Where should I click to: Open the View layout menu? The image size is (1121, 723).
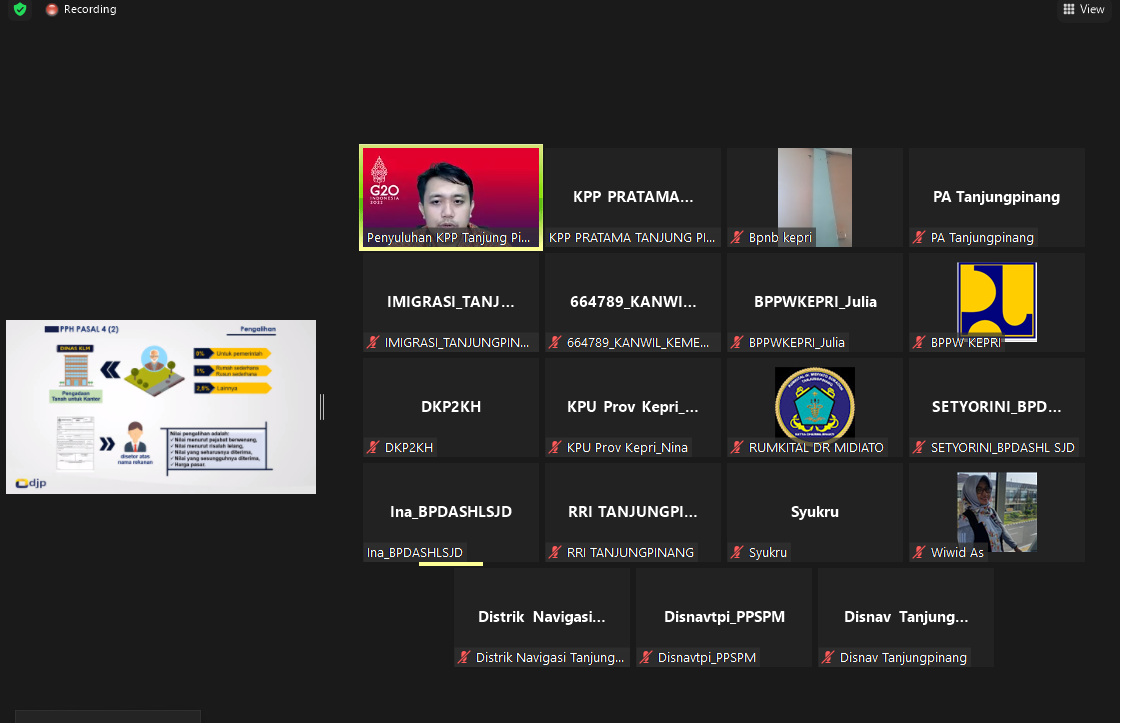tap(1084, 9)
